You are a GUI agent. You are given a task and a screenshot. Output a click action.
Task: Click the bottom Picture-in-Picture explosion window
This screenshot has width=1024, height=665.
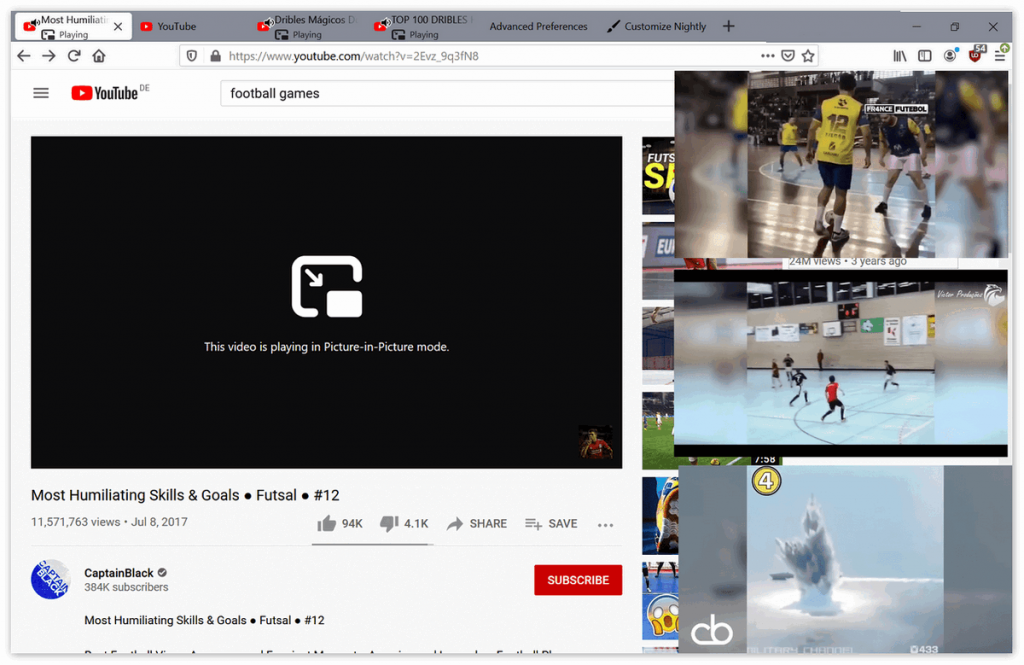coord(845,559)
